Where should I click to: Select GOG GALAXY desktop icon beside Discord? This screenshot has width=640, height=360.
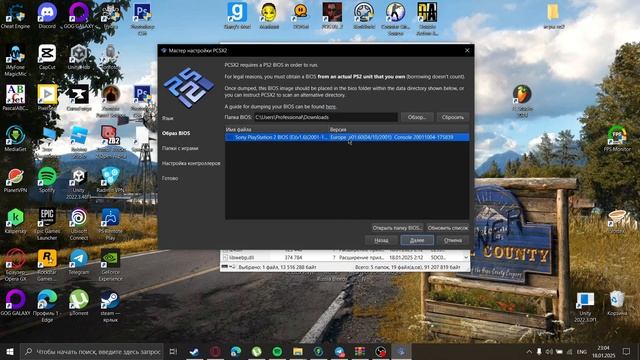click(79, 16)
